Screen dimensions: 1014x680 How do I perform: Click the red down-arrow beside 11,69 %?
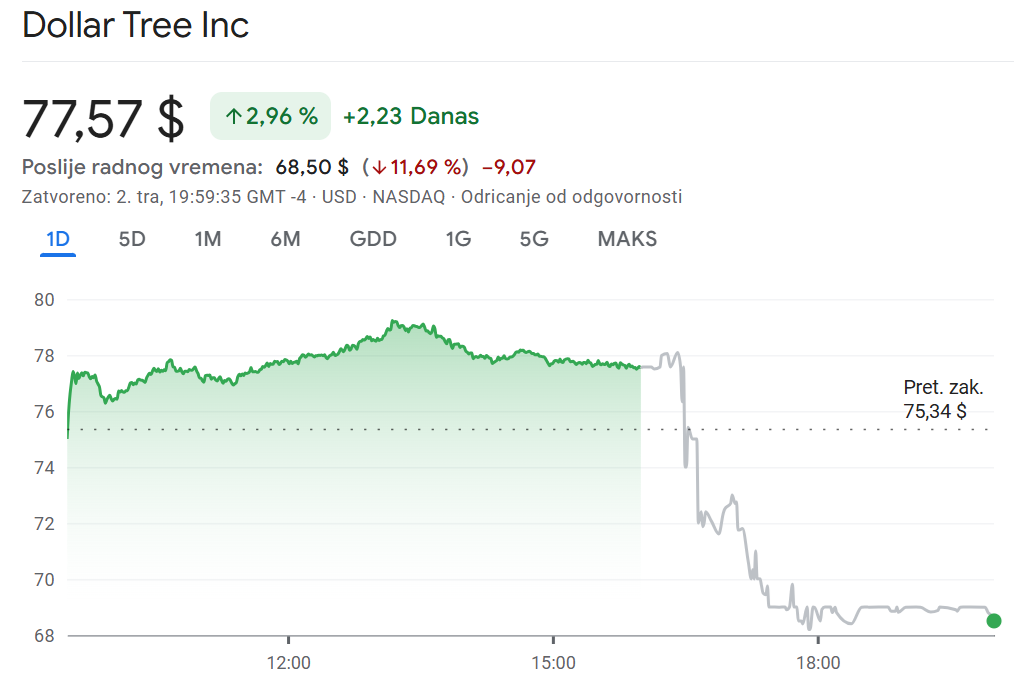point(379,166)
